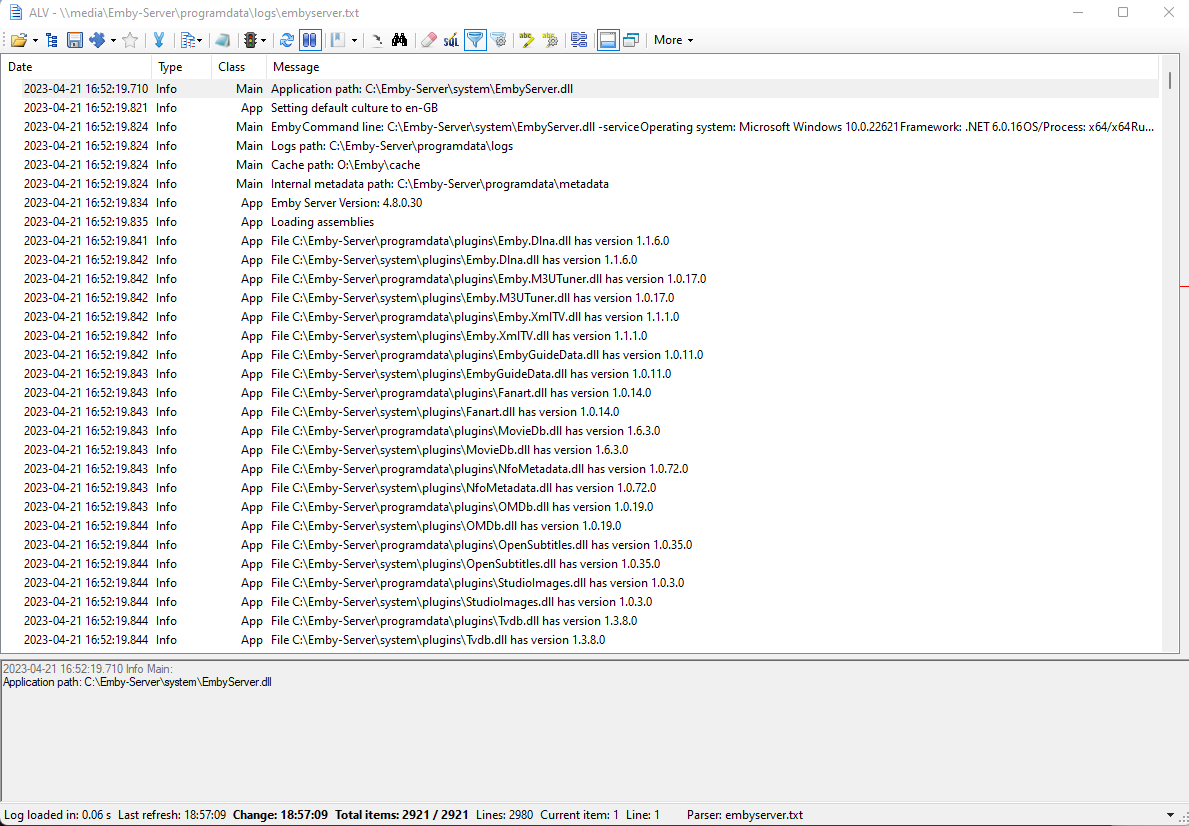Image resolution: width=1189 pixels, height=826 pixels.
Task: Open filter settings funnel-gear icon
Action: pyautogui.click(x=499, y=40)
